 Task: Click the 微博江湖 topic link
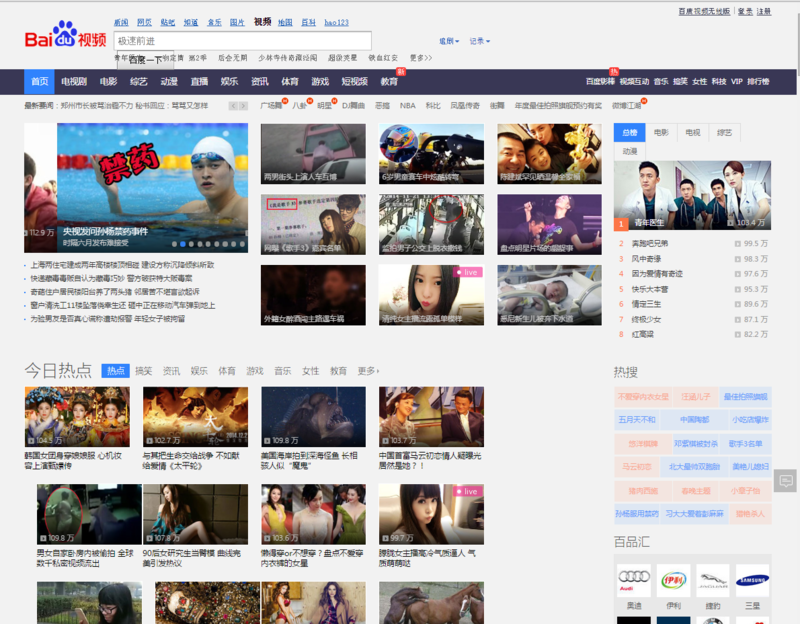pos(626,106)
